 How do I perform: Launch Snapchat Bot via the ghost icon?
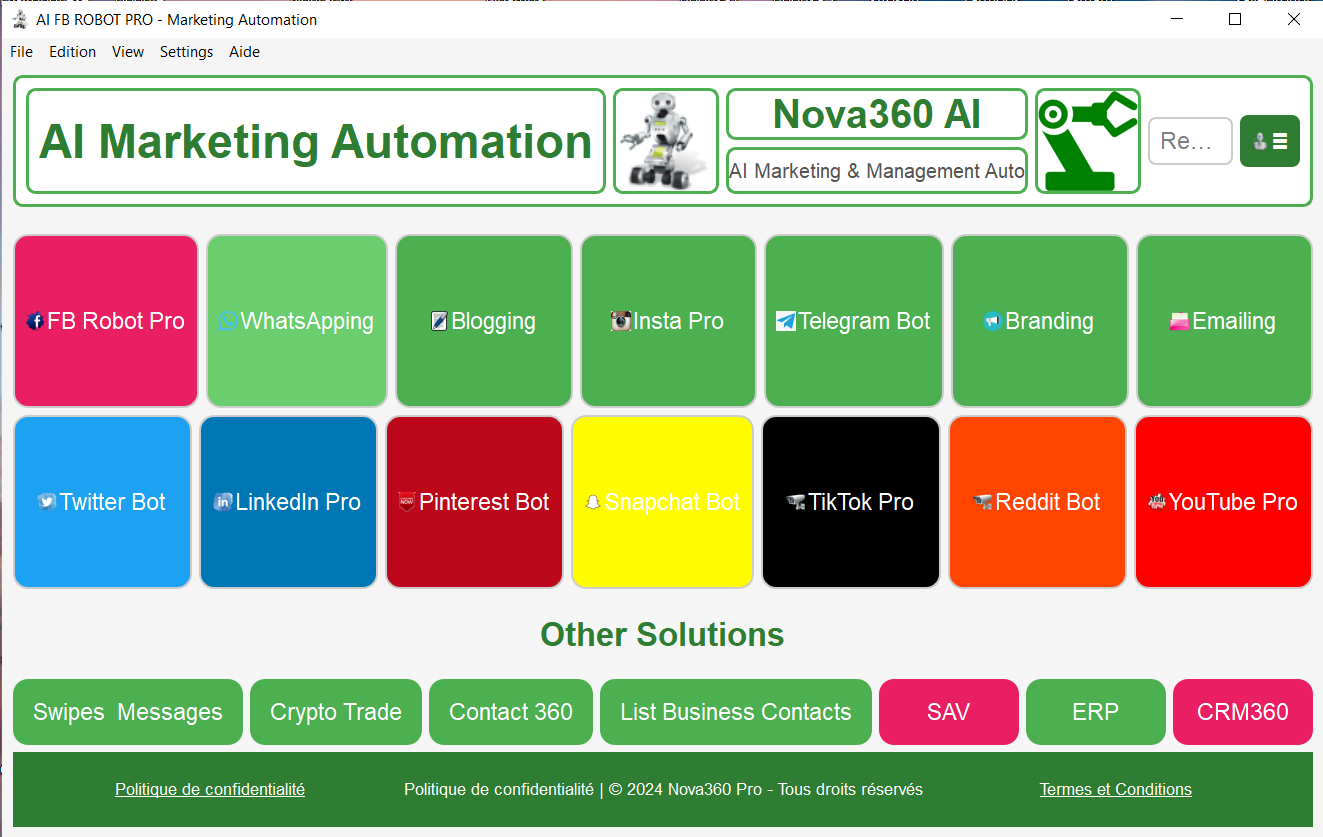662,502
